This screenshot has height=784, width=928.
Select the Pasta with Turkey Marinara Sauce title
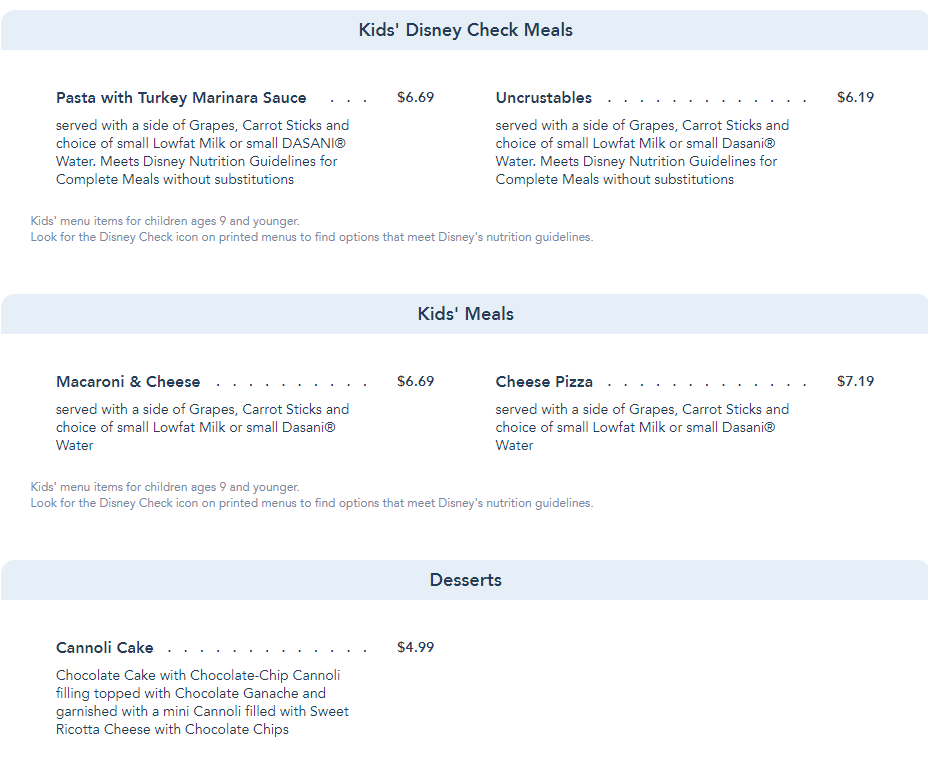tap(181, 98)
